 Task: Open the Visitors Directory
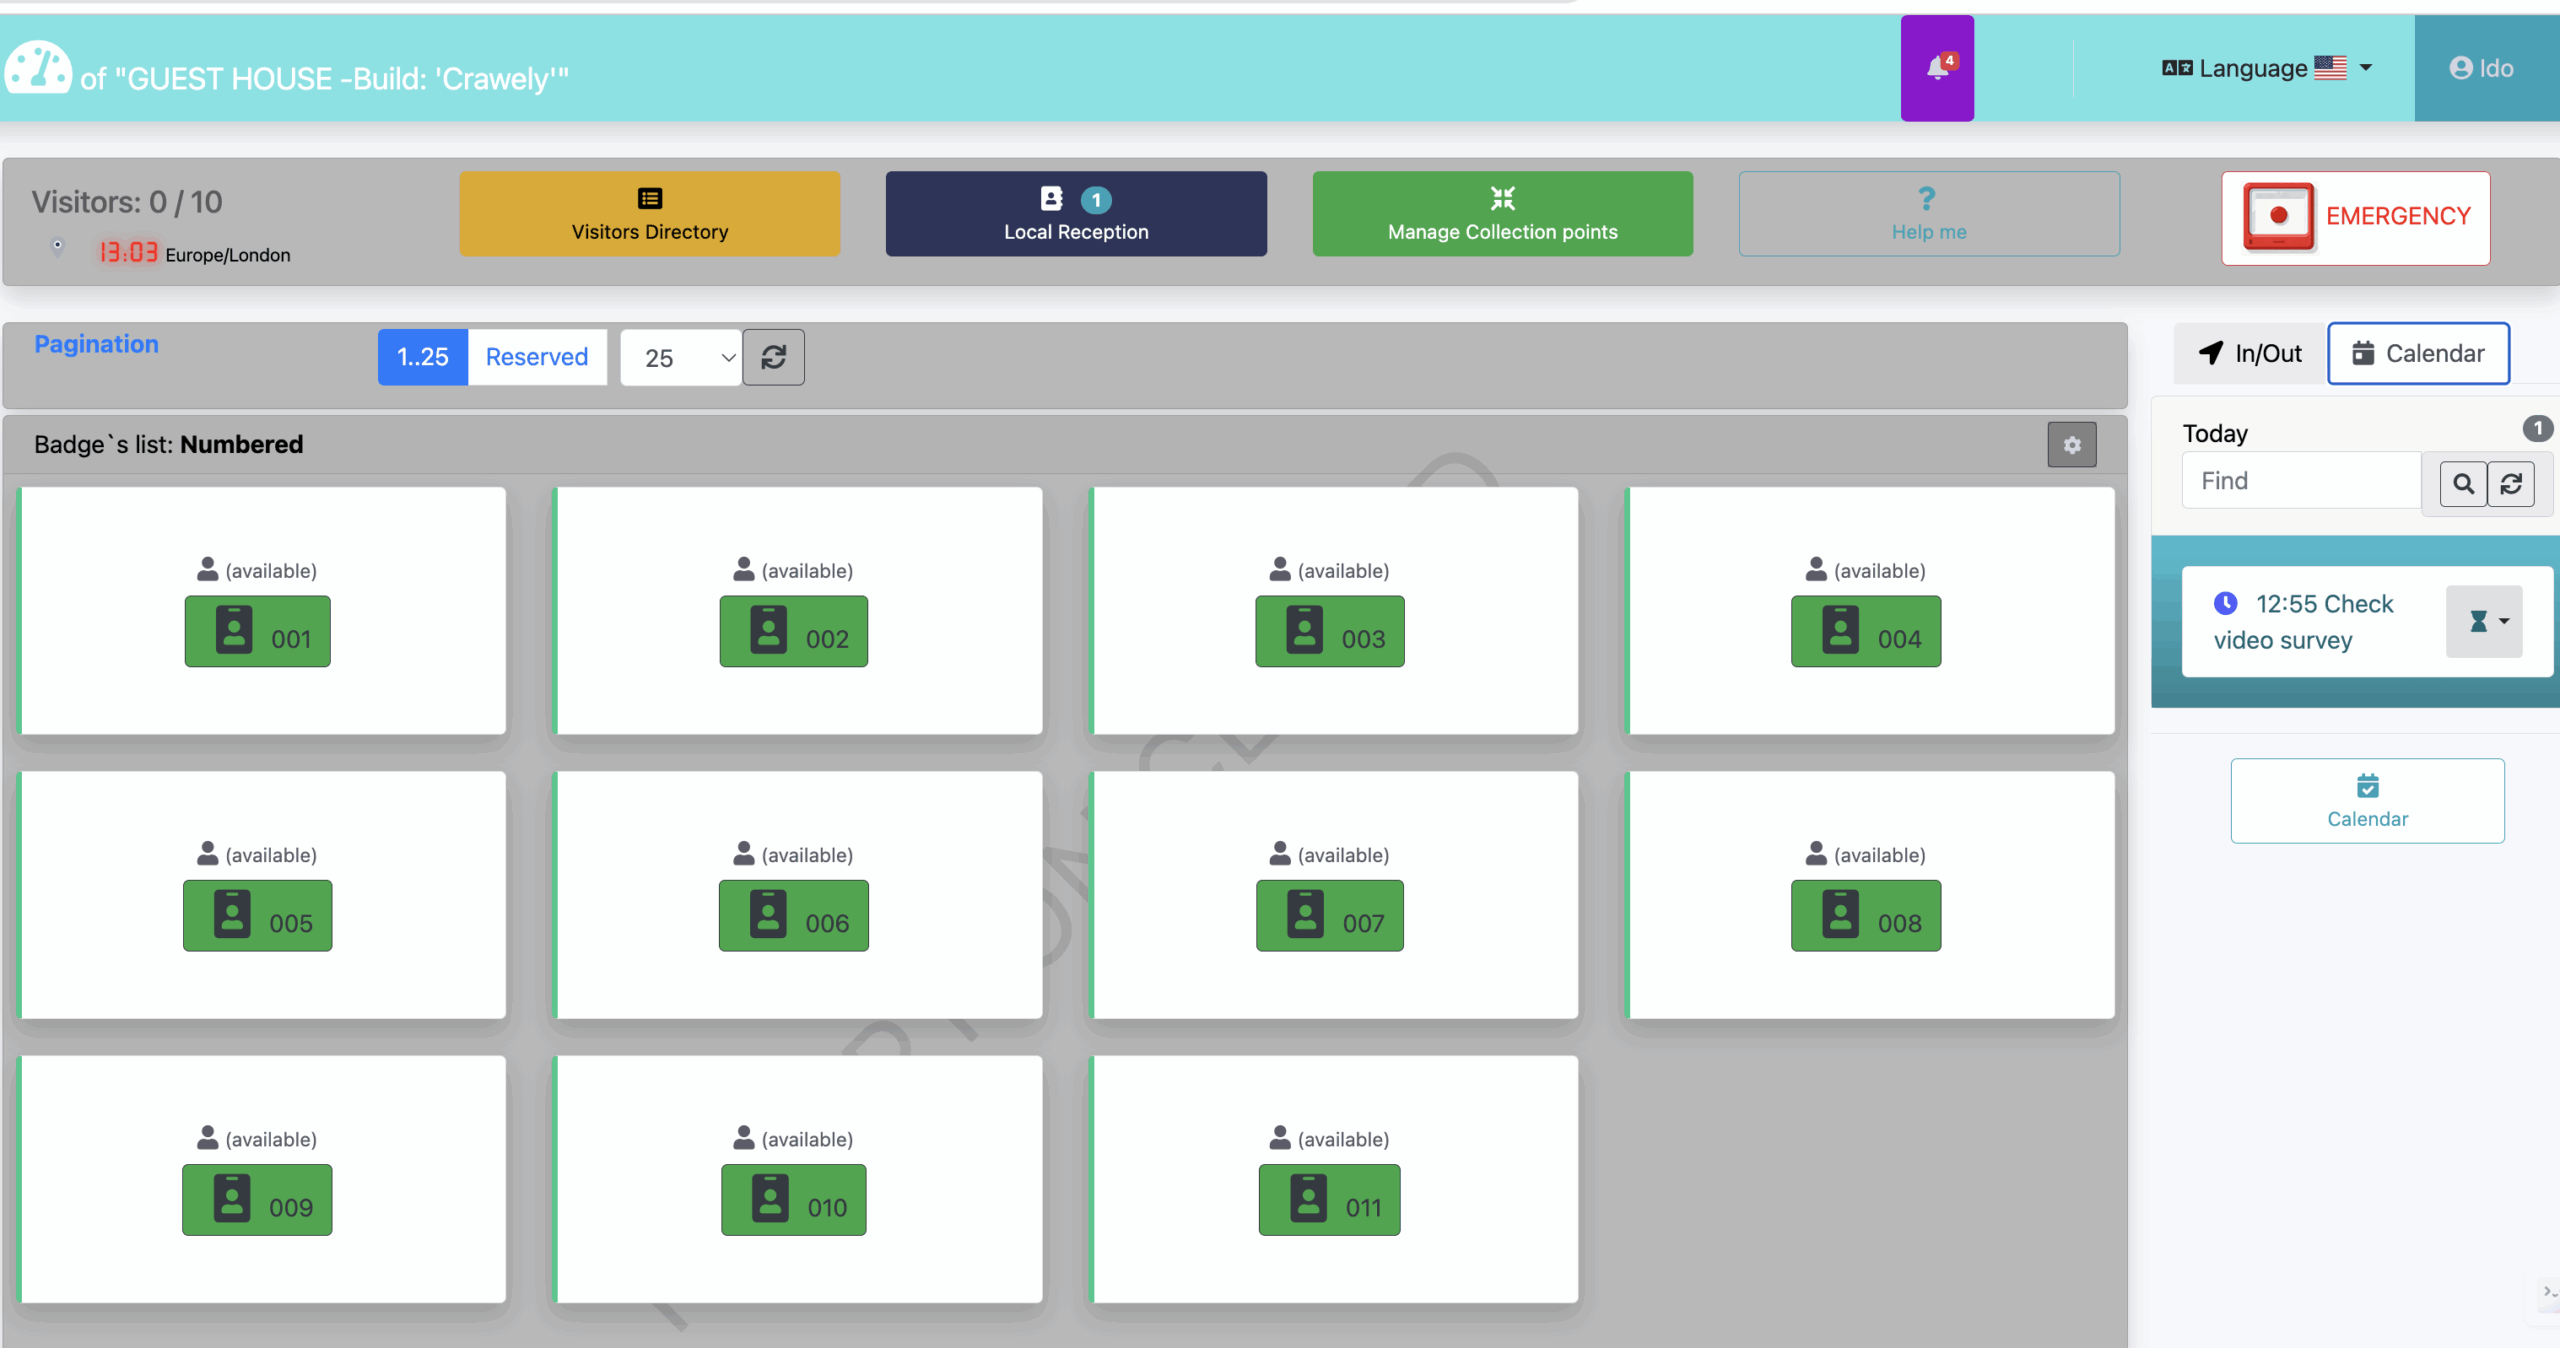(x=649, y=214)
